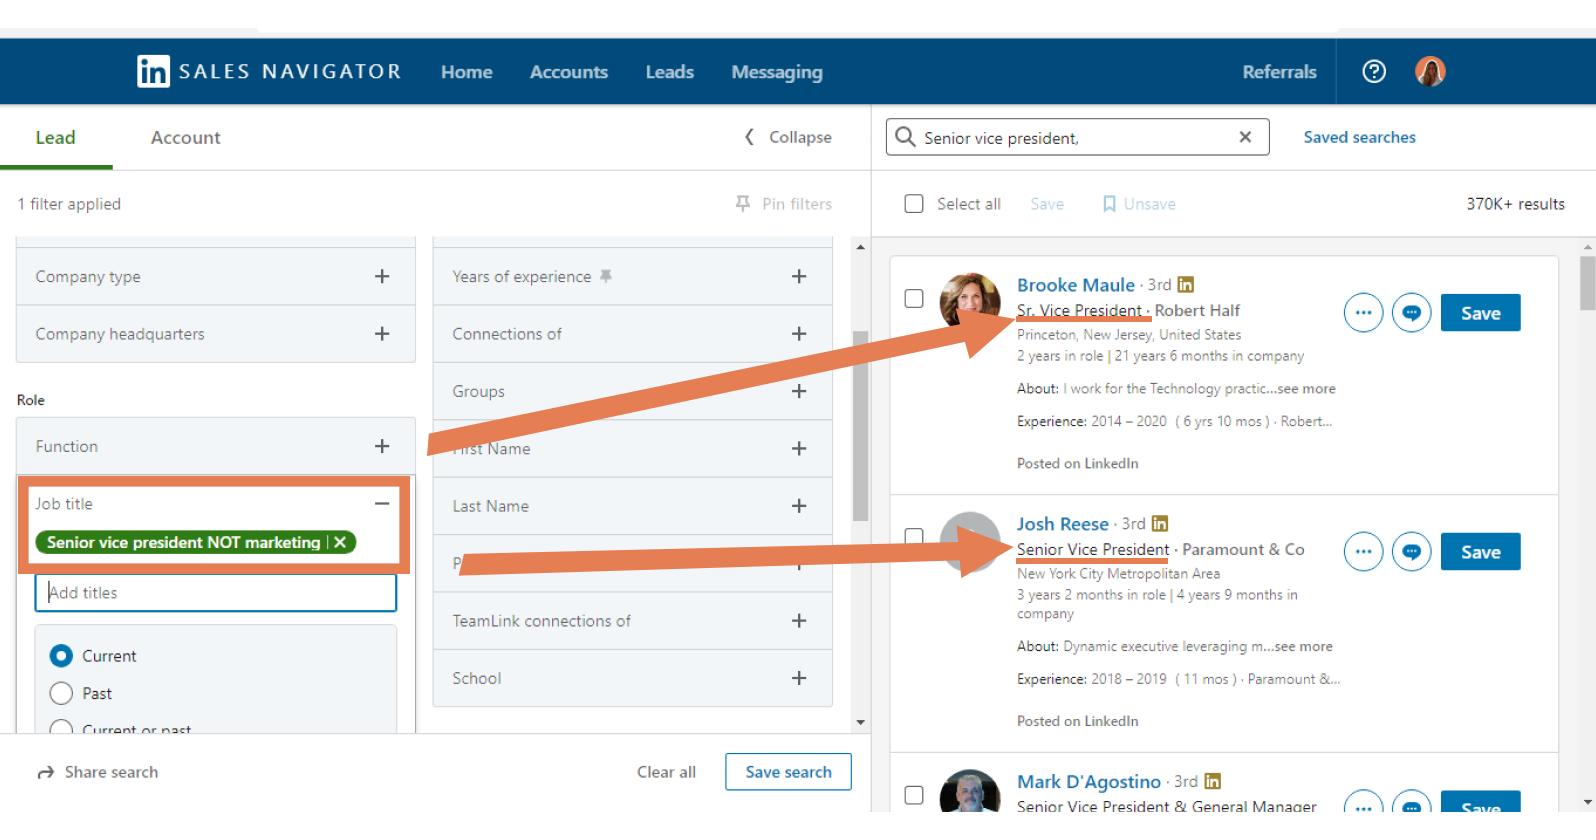Open the Leads navigation item
Screen dimensions: 1596x840
pyautogui.click(x=670, y=72)
